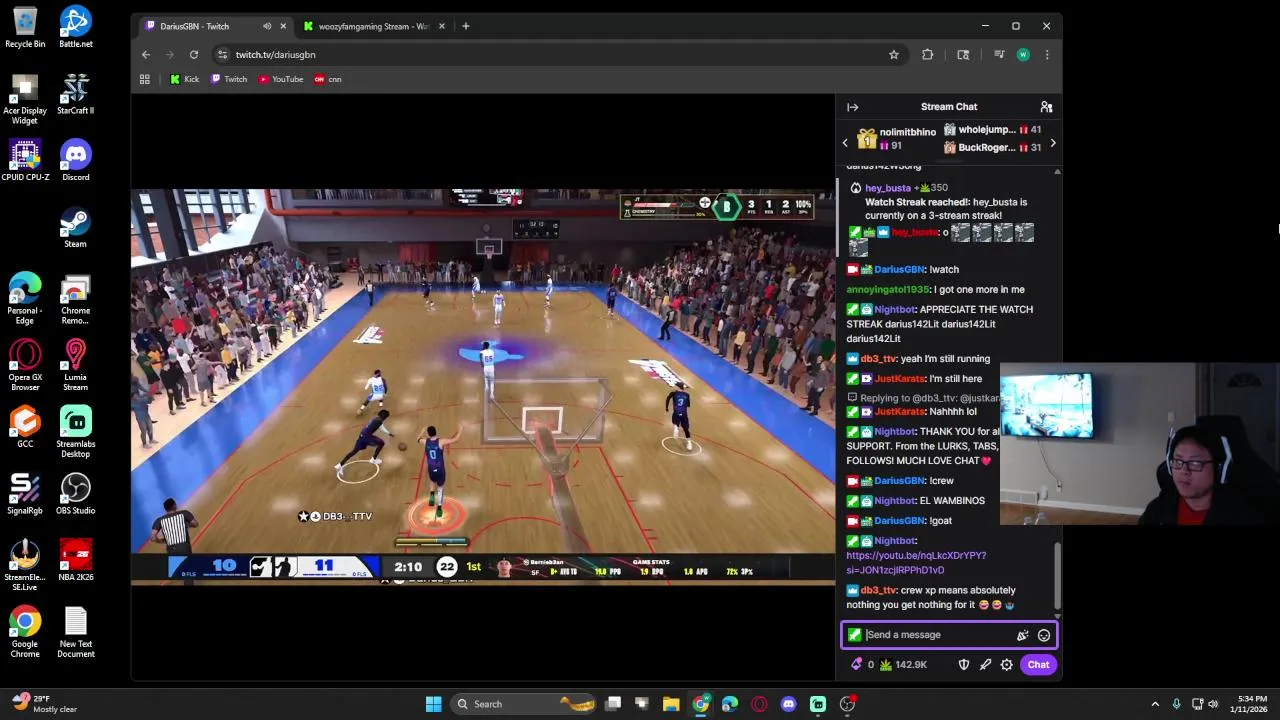Open the moderation shield icon in chat
This screenshot has width=1280, height=720.
(964, 665)
